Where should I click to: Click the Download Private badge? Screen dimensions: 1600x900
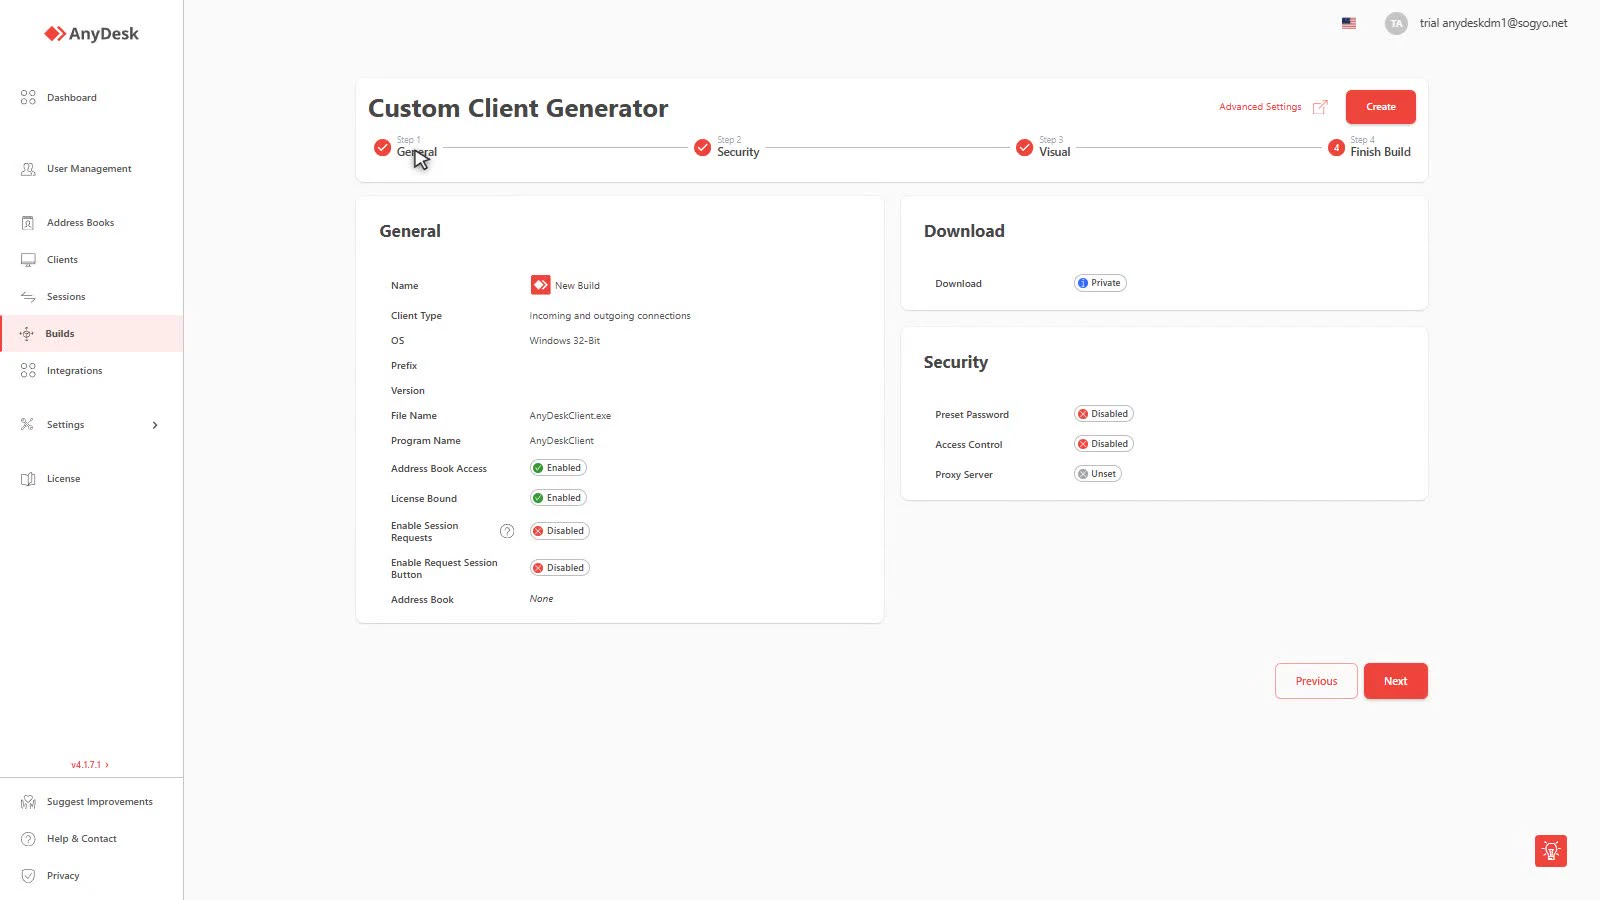tap(1100, 283)
